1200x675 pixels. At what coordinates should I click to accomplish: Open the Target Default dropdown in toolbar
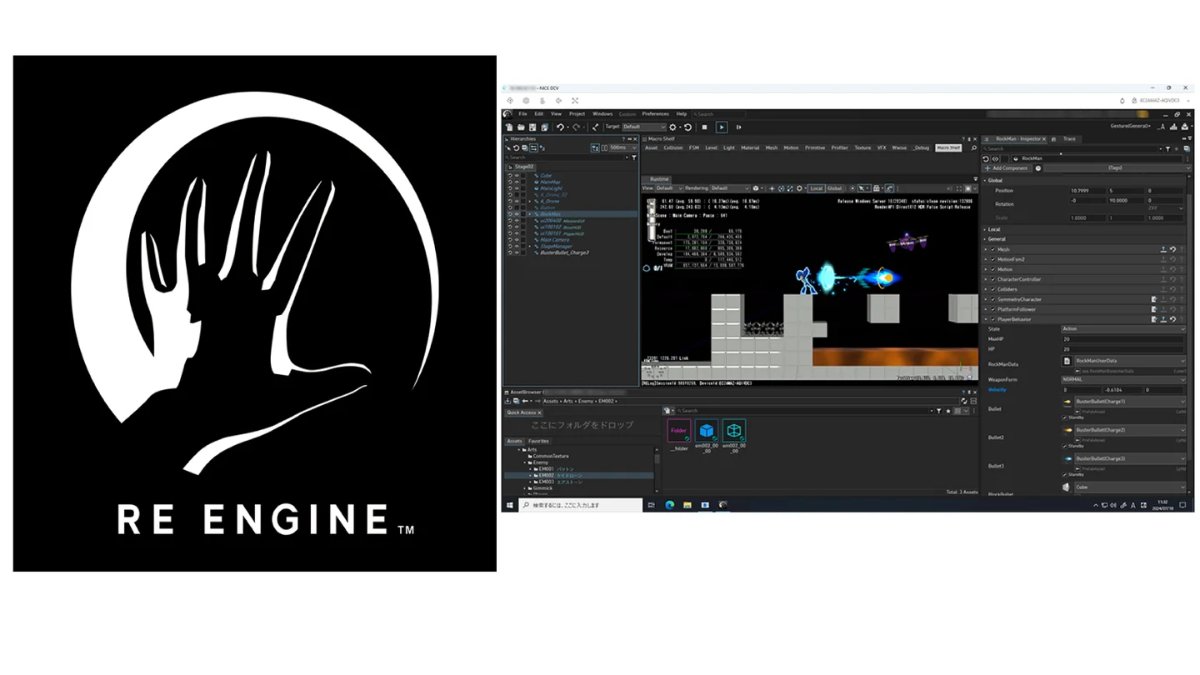pyautogui.click(x=644, y=127)
